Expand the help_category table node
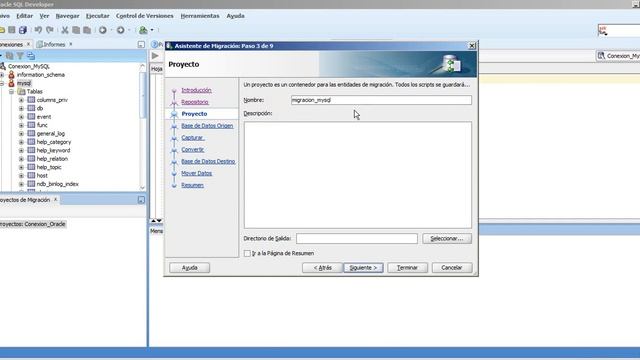 click(21, 142)
